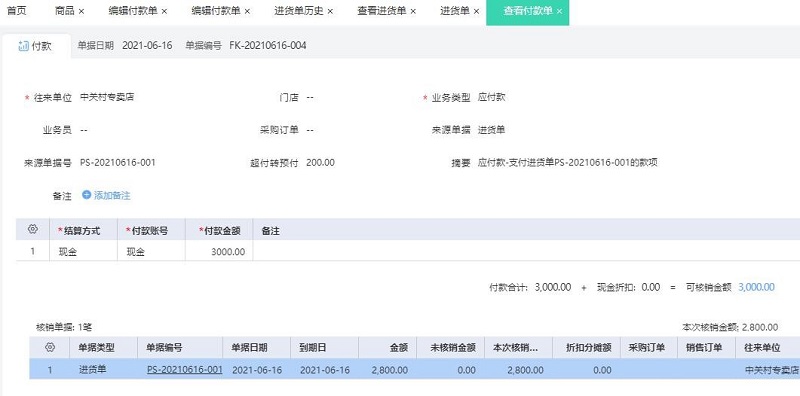Image resolution: width=800 pixels, height=396 pixels.
Task: Select the 现金 settlement method cell
Action: point(84,252)
